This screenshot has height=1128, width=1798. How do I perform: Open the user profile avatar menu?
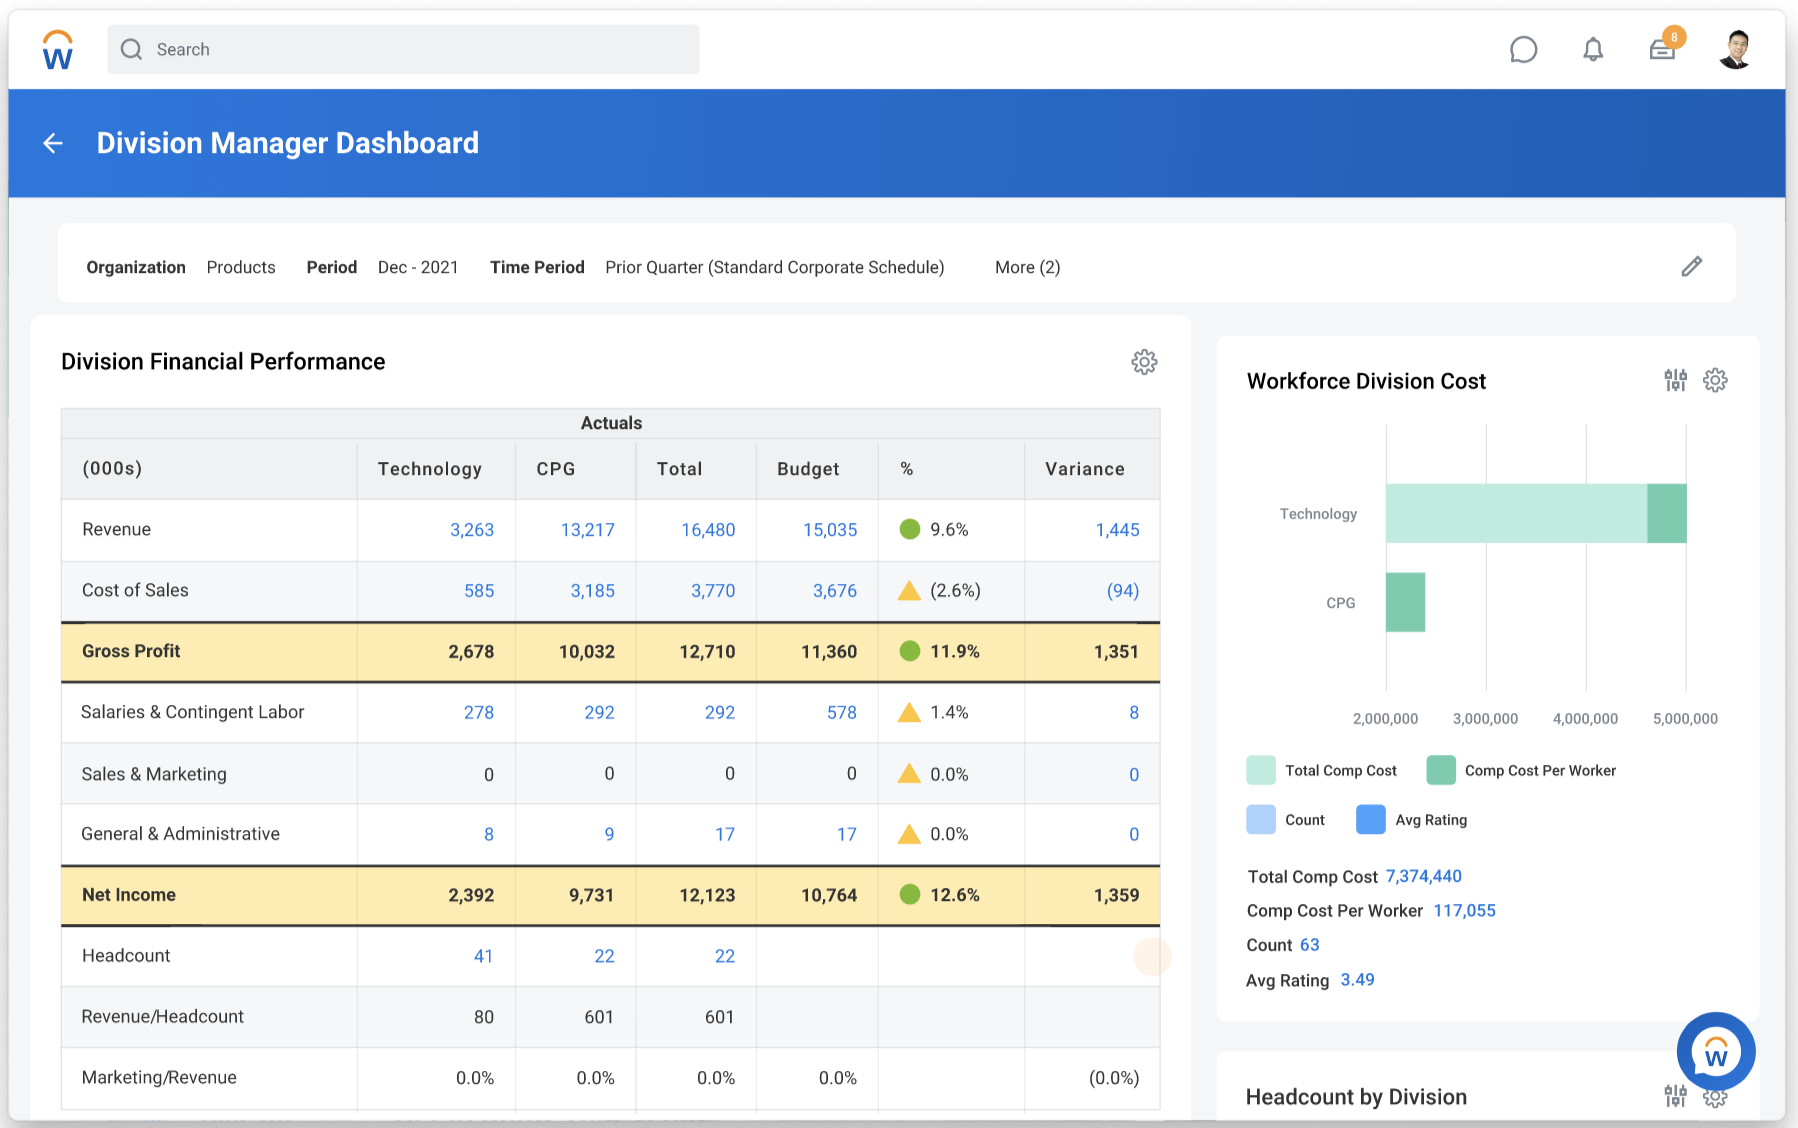tap(1736, 50)
